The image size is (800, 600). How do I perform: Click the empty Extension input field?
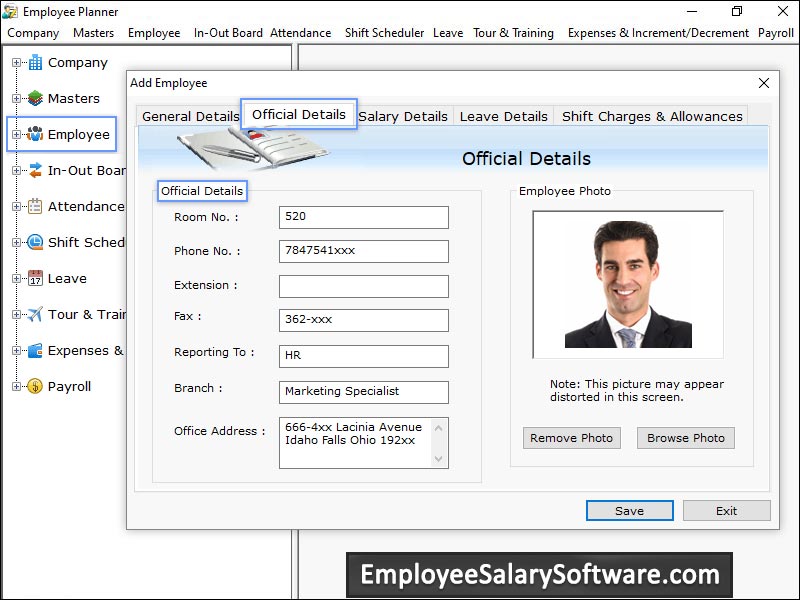[363, 286]
